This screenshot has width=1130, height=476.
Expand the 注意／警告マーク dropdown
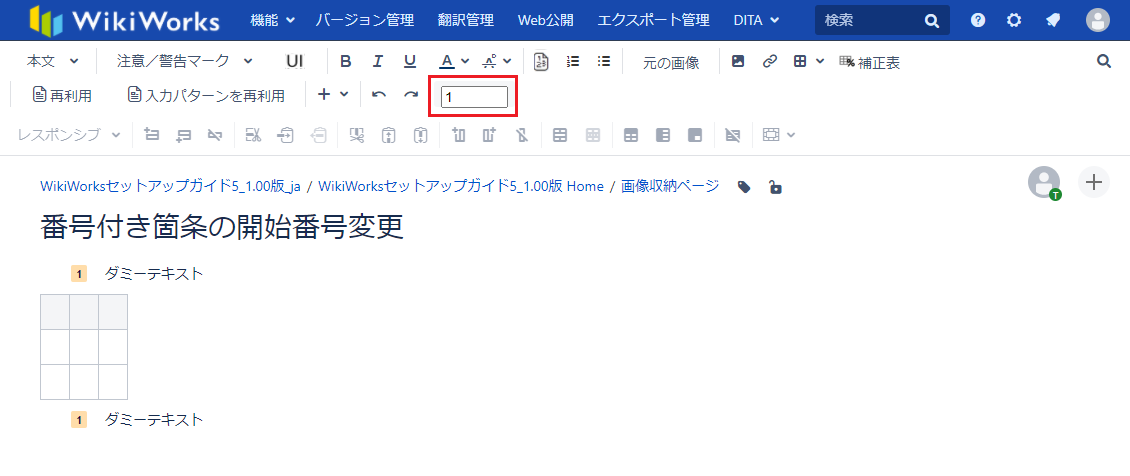(184, 62)
